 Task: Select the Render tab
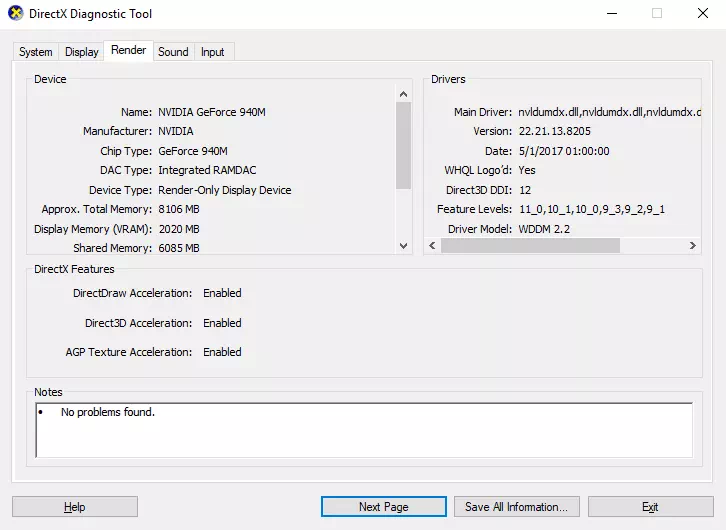click(x=129, y=51)
